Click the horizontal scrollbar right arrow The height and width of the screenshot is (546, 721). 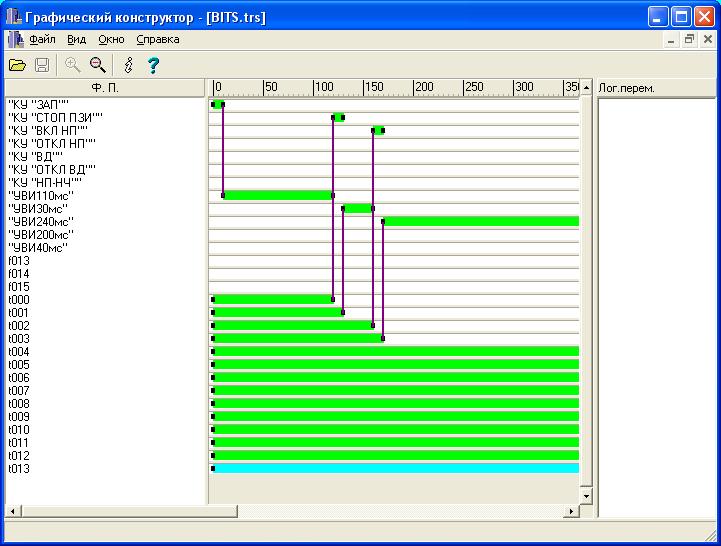[571, 511]
